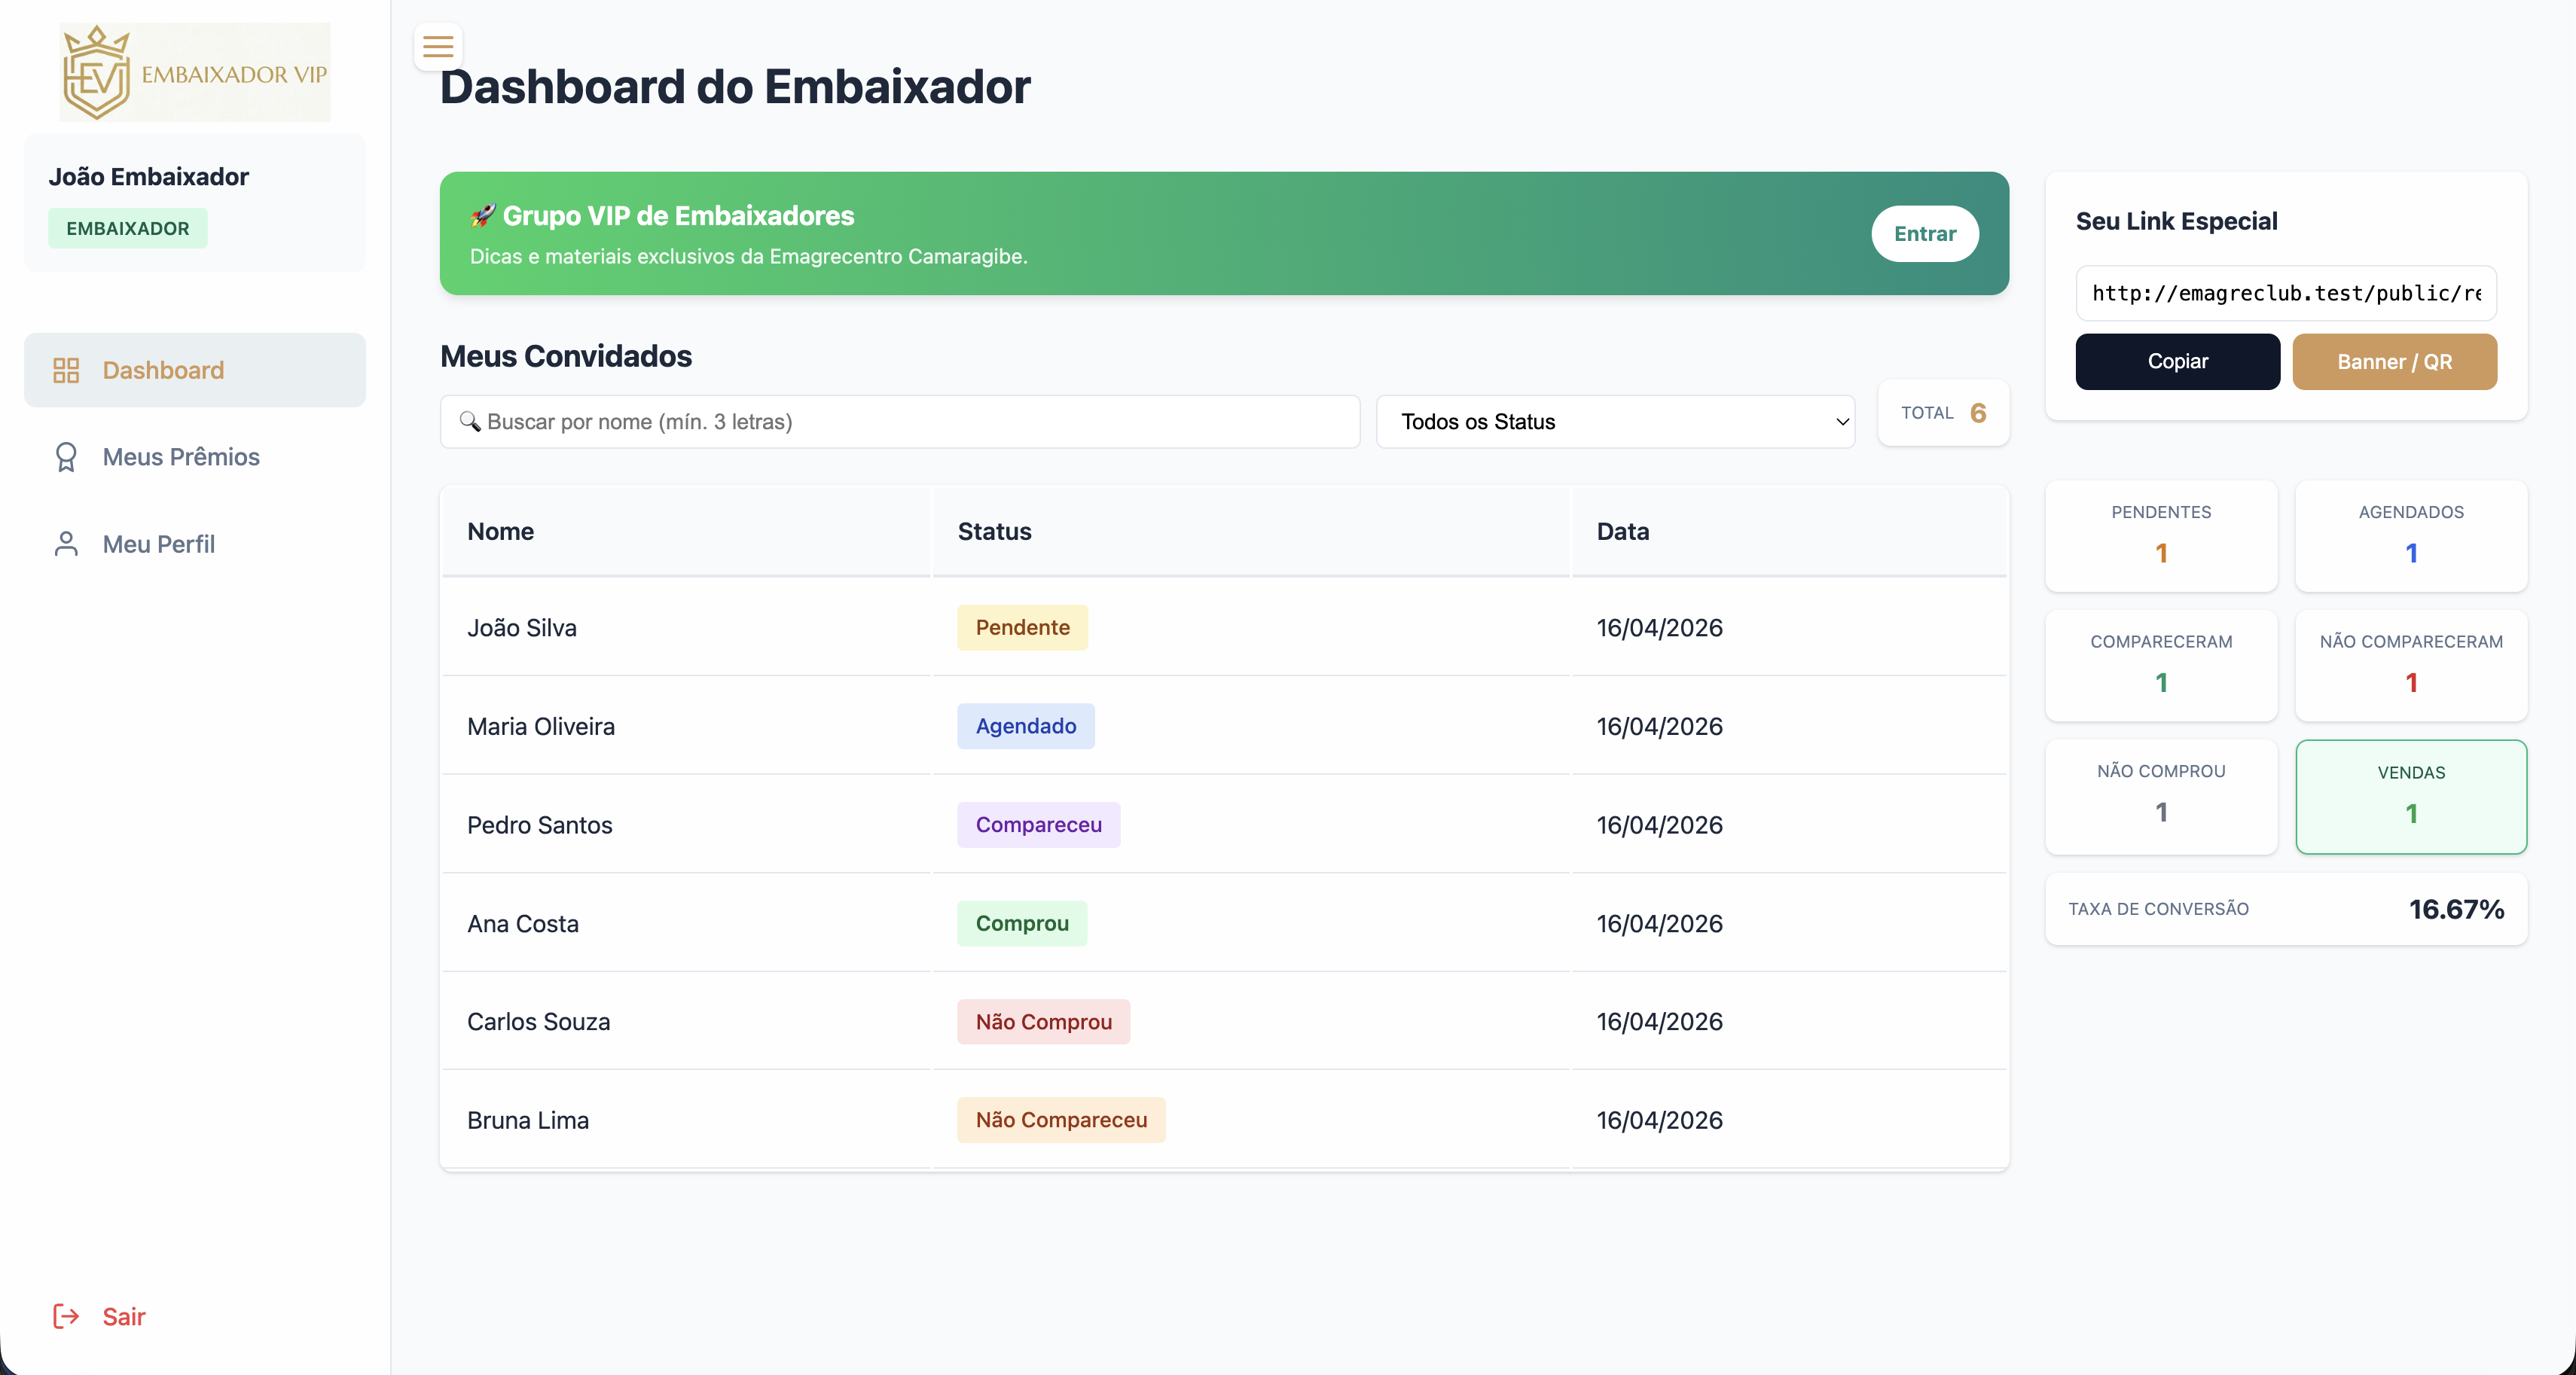Screen dimensions: 2576x1375
Task: Click the Meu Perfil person icon
Action: click(66, 543)
